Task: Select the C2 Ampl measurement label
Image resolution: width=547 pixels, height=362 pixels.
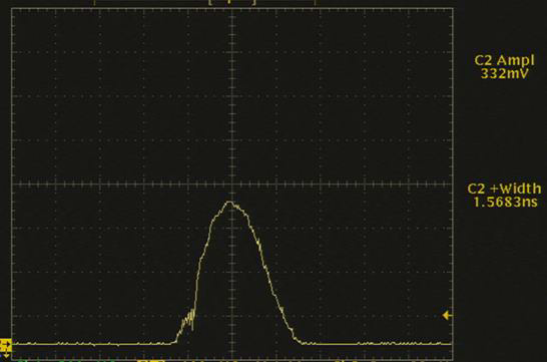Action: (x=504, y=60)
